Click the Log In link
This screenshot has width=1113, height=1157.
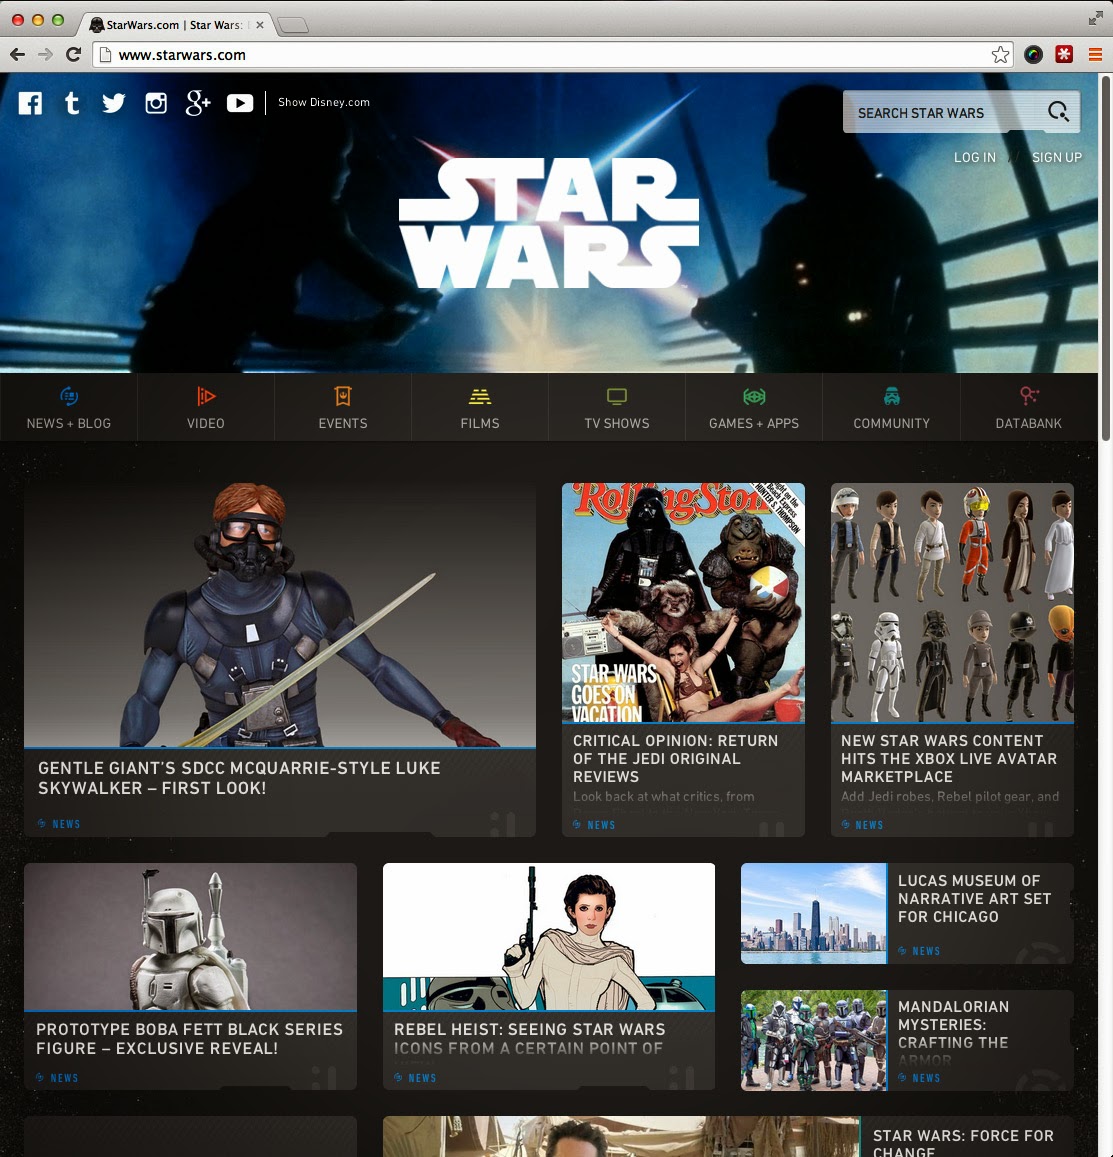974,157
